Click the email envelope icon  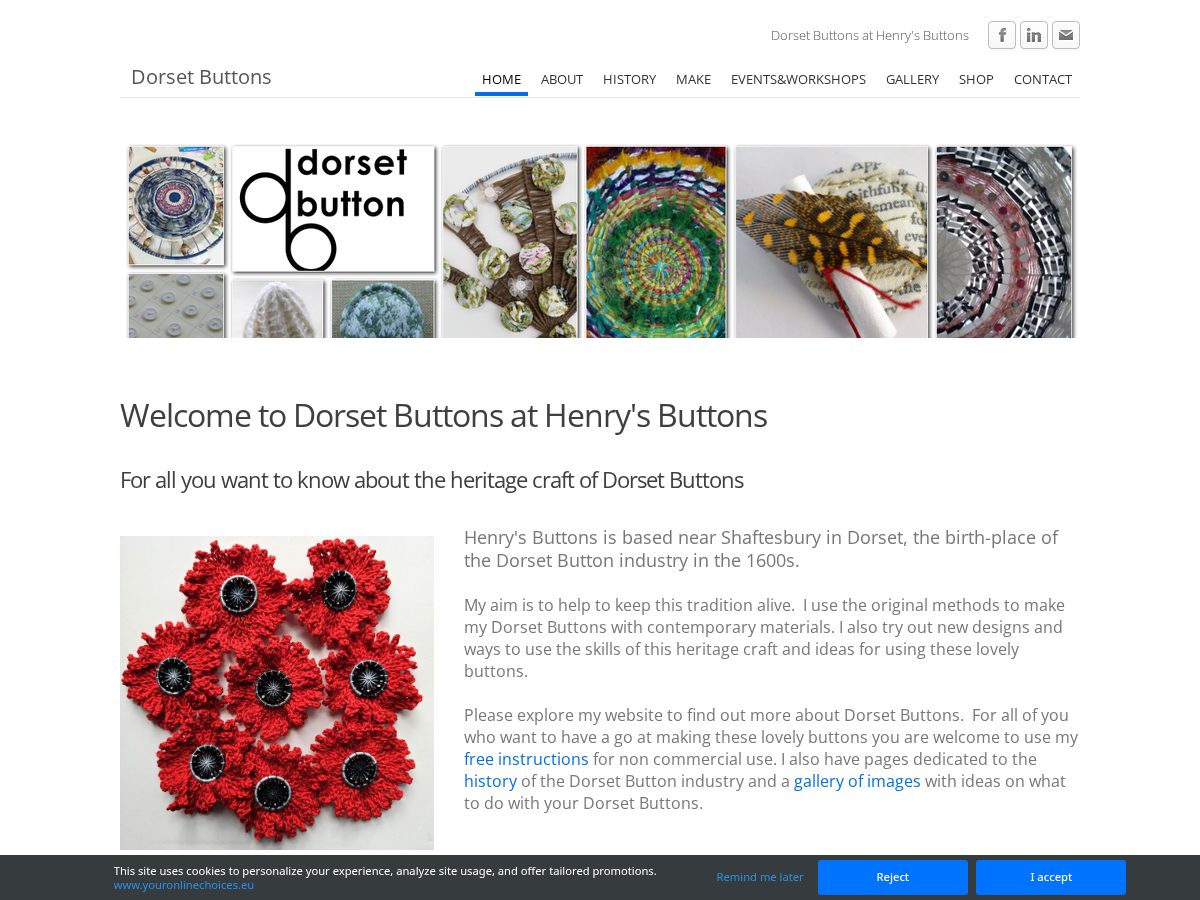(1066, 35)
